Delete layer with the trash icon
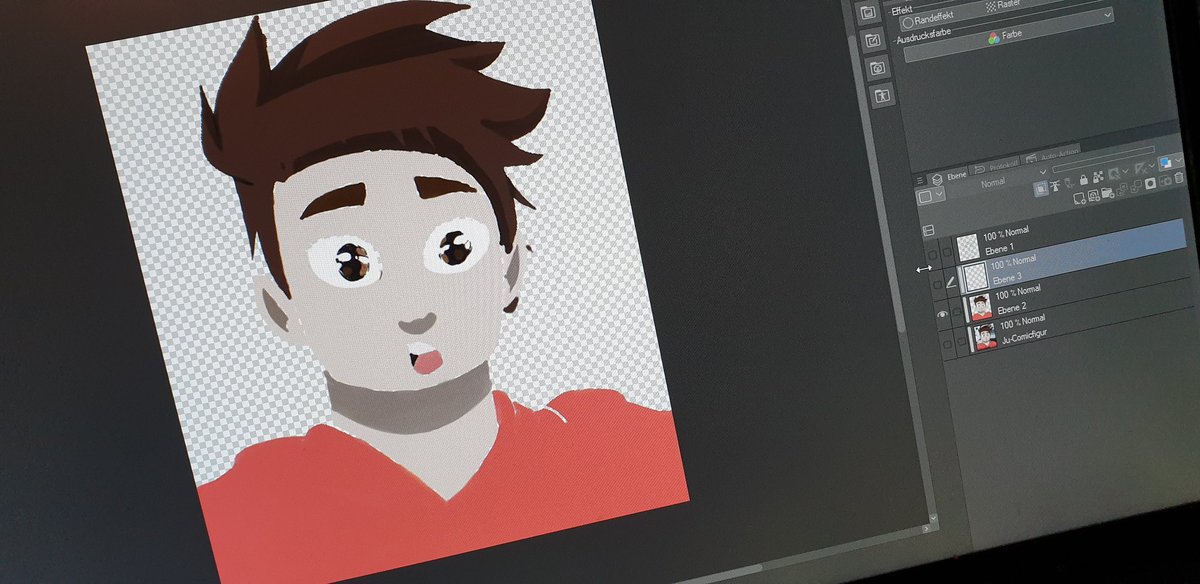The height and width of the screenshot is (584, 1200). click(1179, 177)
